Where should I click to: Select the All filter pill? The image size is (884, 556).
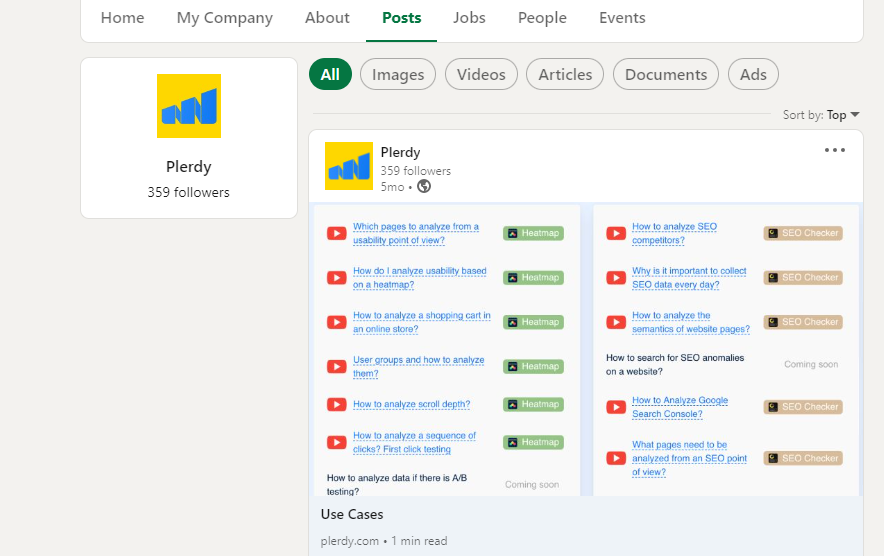pyautogui.click(x=330, y=74)
